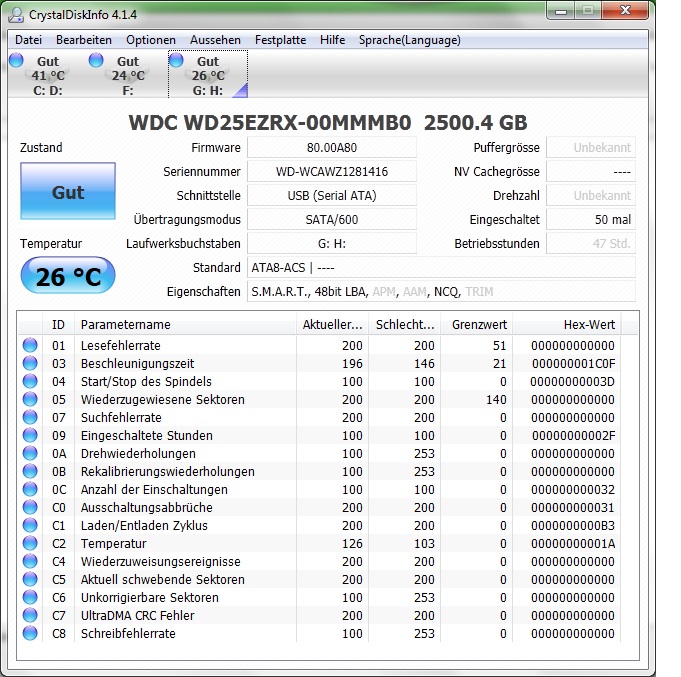Click the USB (Serial ATA) interface field

tap(332, 195)
